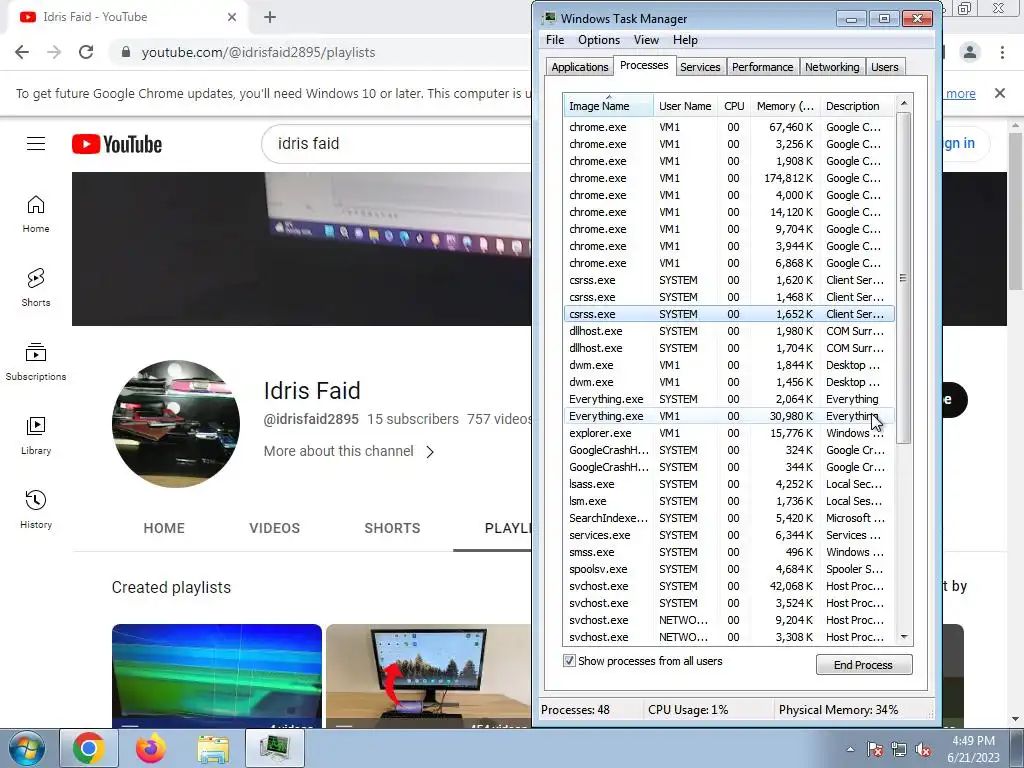Open Task Manager View menu
Viewport: 1024px width, 768px height.
tap(646, 40)
